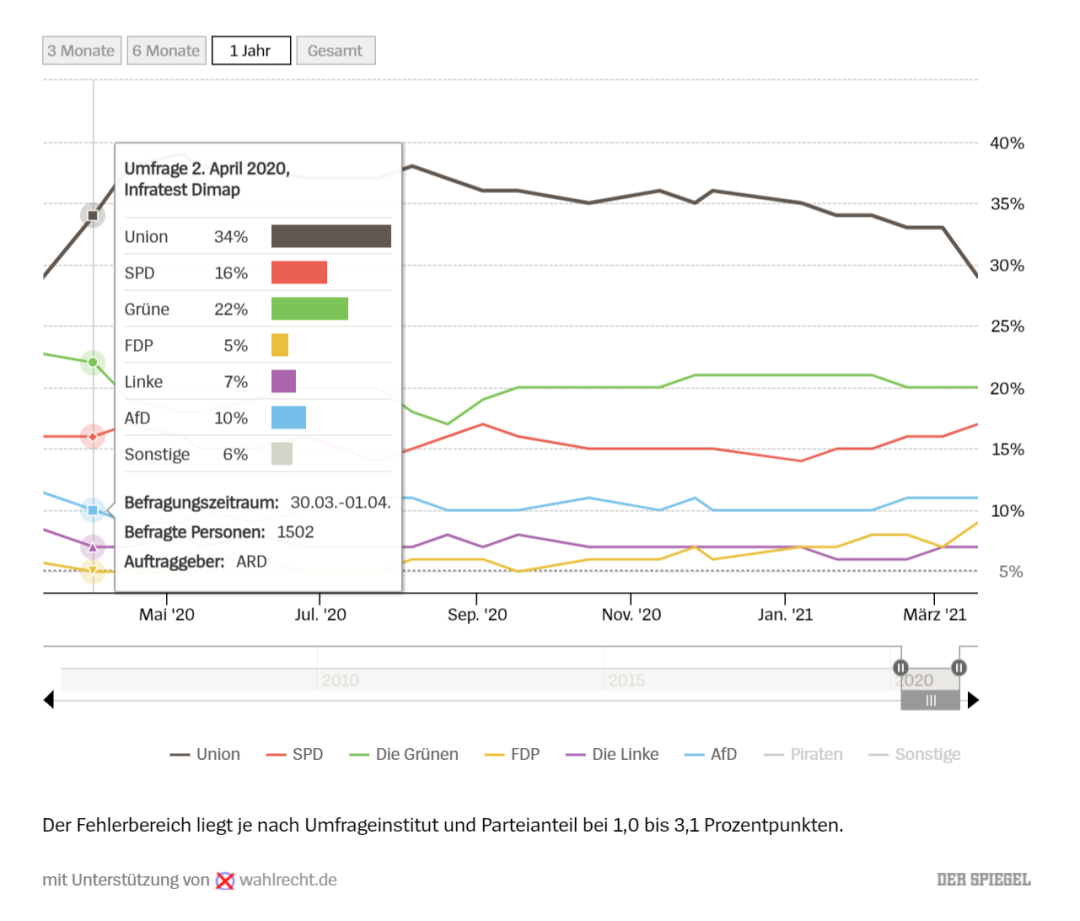Choose the 6 Monate range button

pos(166,50)
